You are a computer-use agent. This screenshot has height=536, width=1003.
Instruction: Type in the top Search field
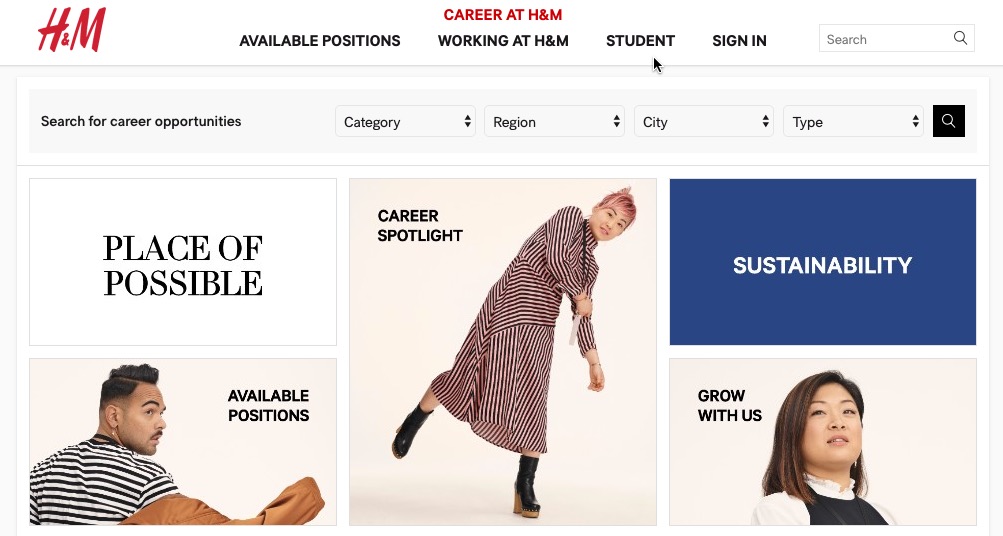click(x=885, y=39)
